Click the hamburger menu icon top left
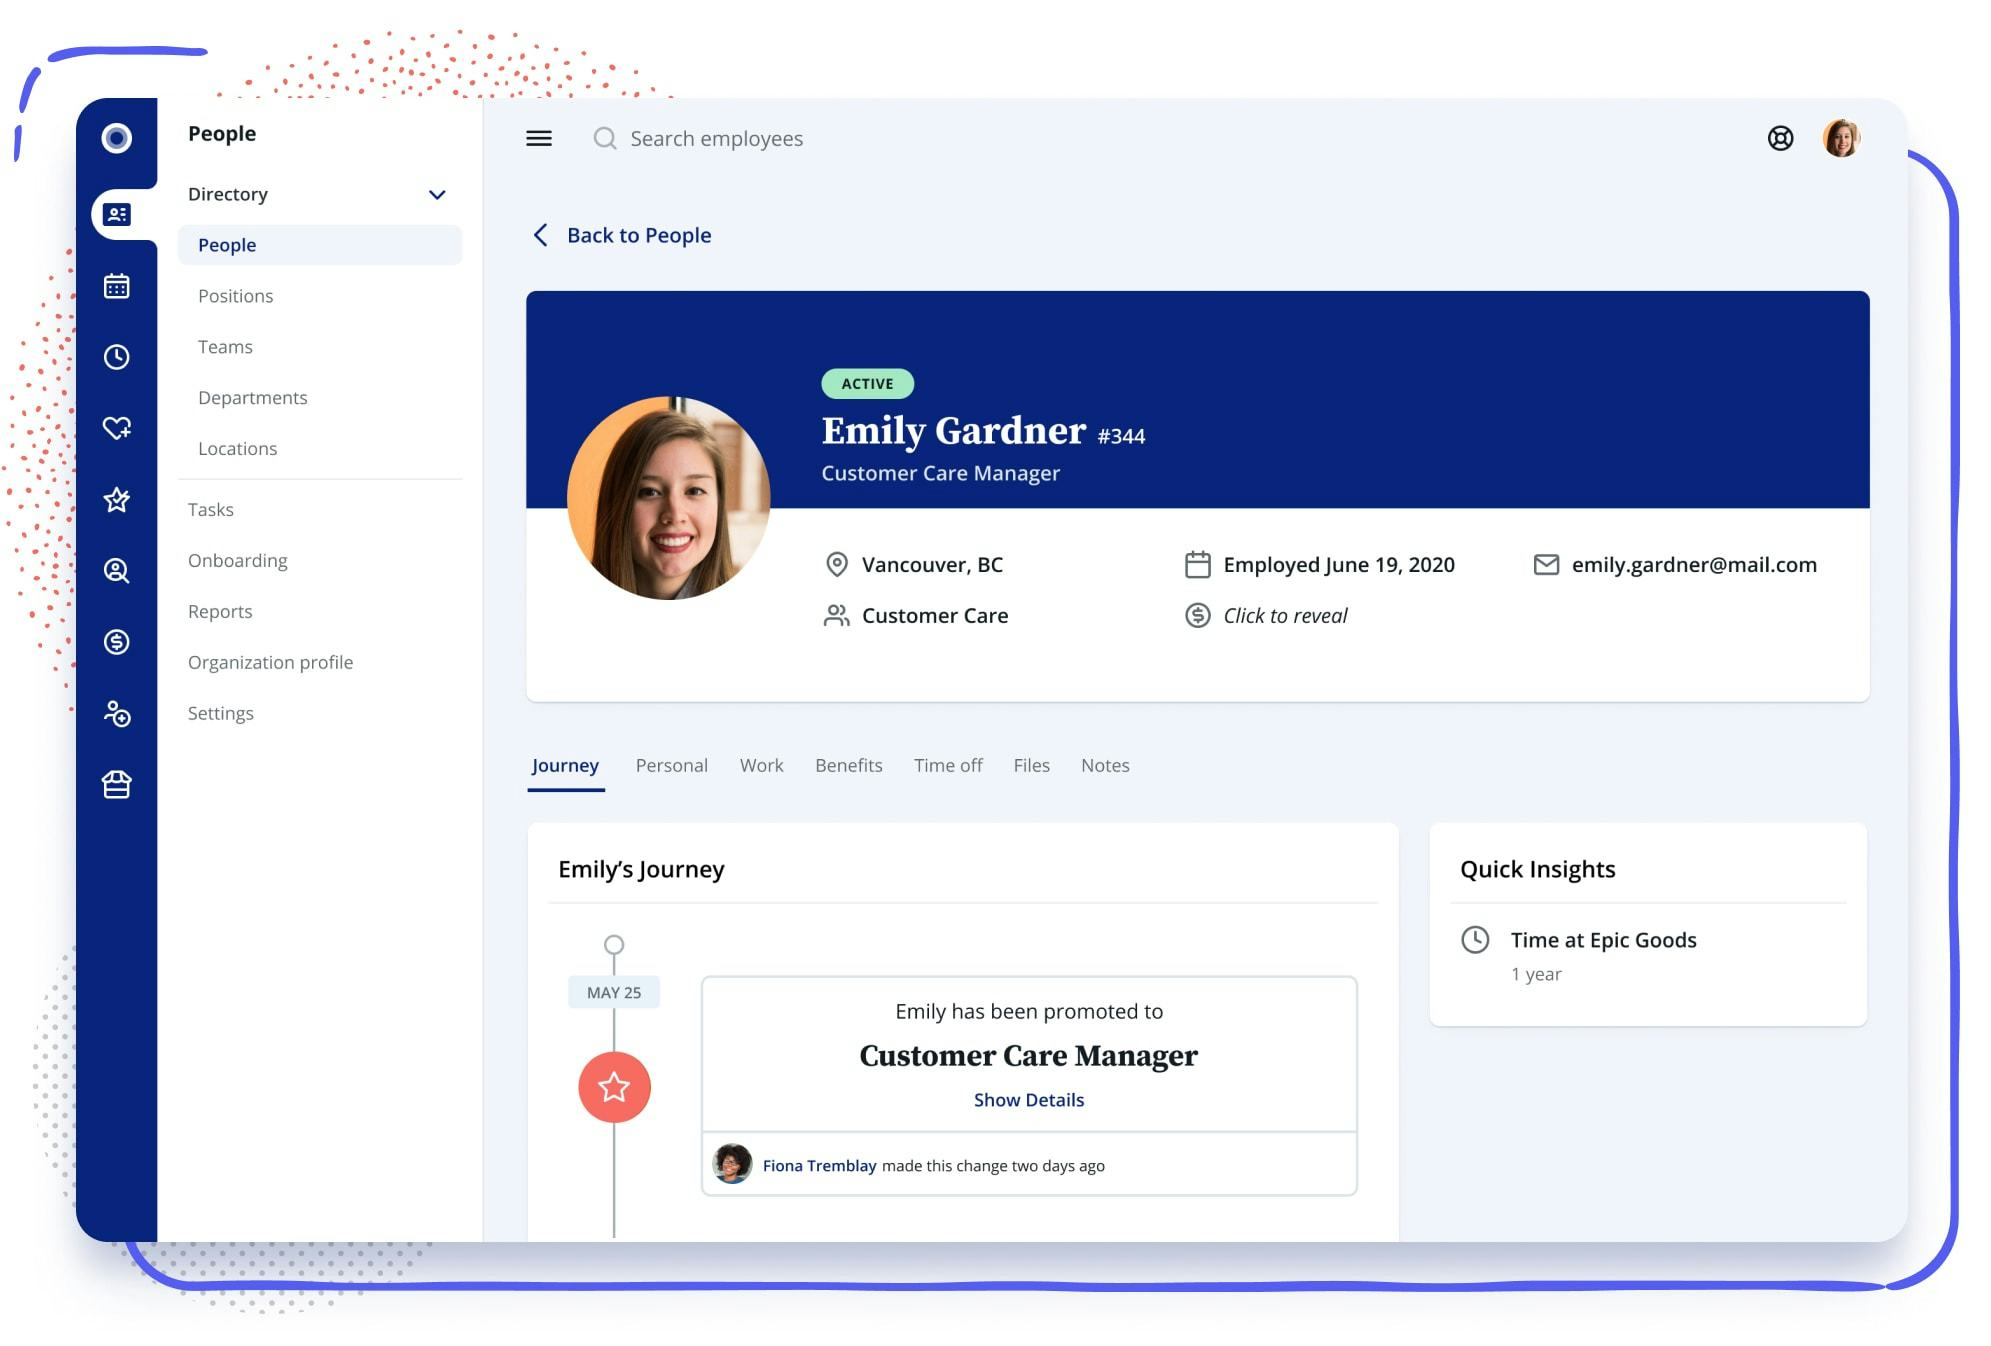1991x1346 pixels. 539,137
